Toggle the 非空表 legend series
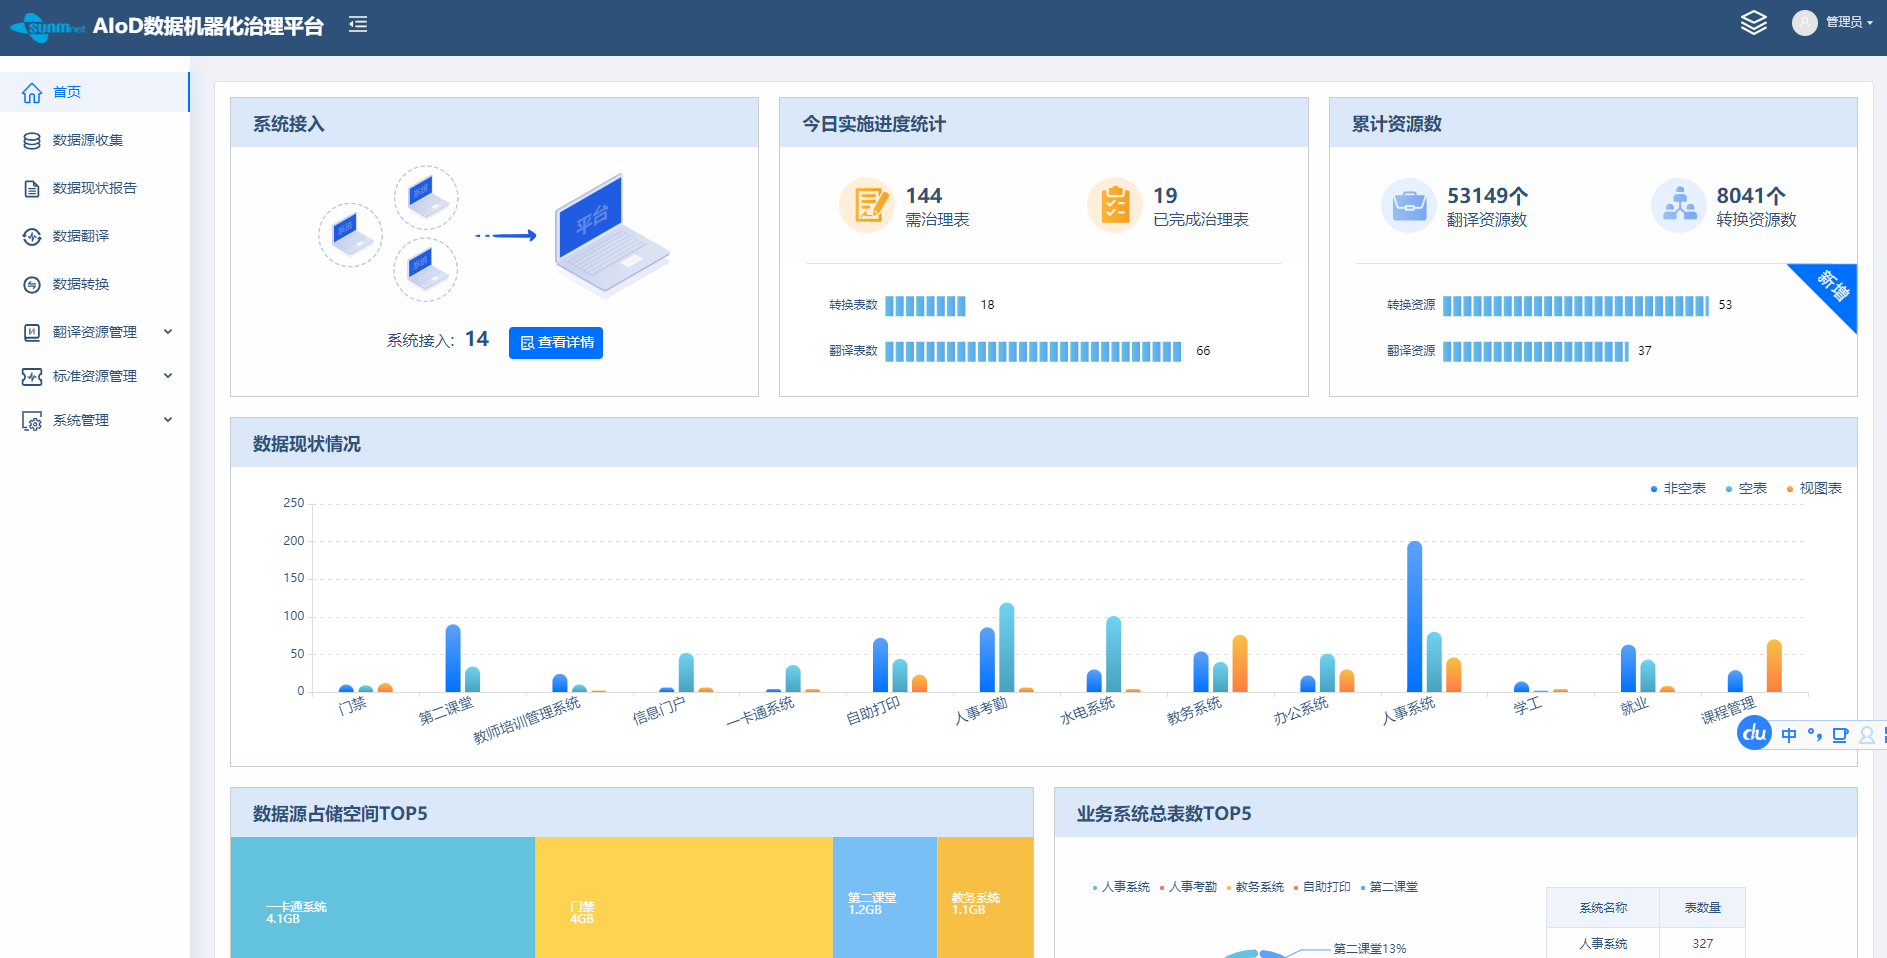The width and height of the screenshot is (1887, 958). [1678, 489]
